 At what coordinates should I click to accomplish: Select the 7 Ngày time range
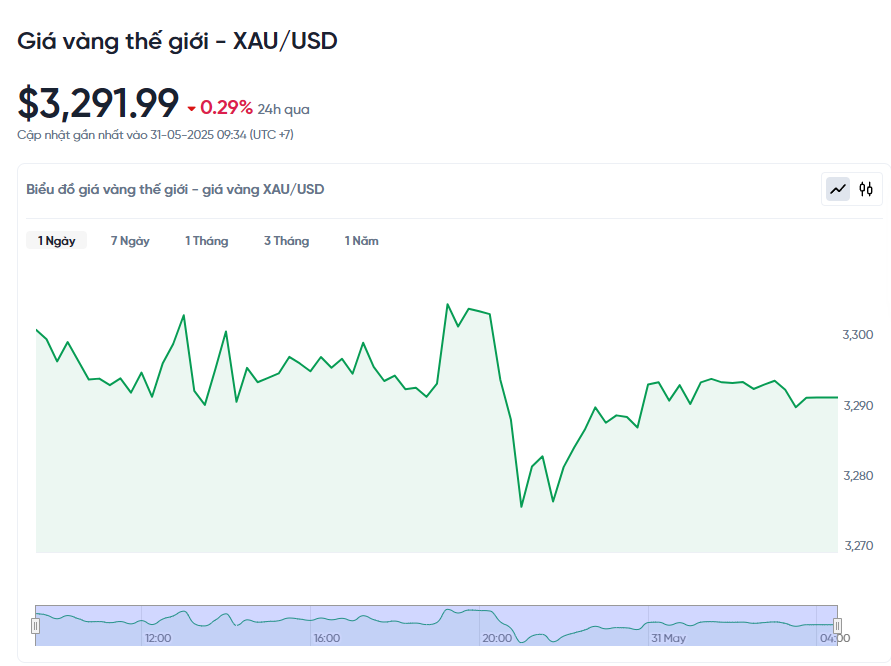tap(130, 240)
